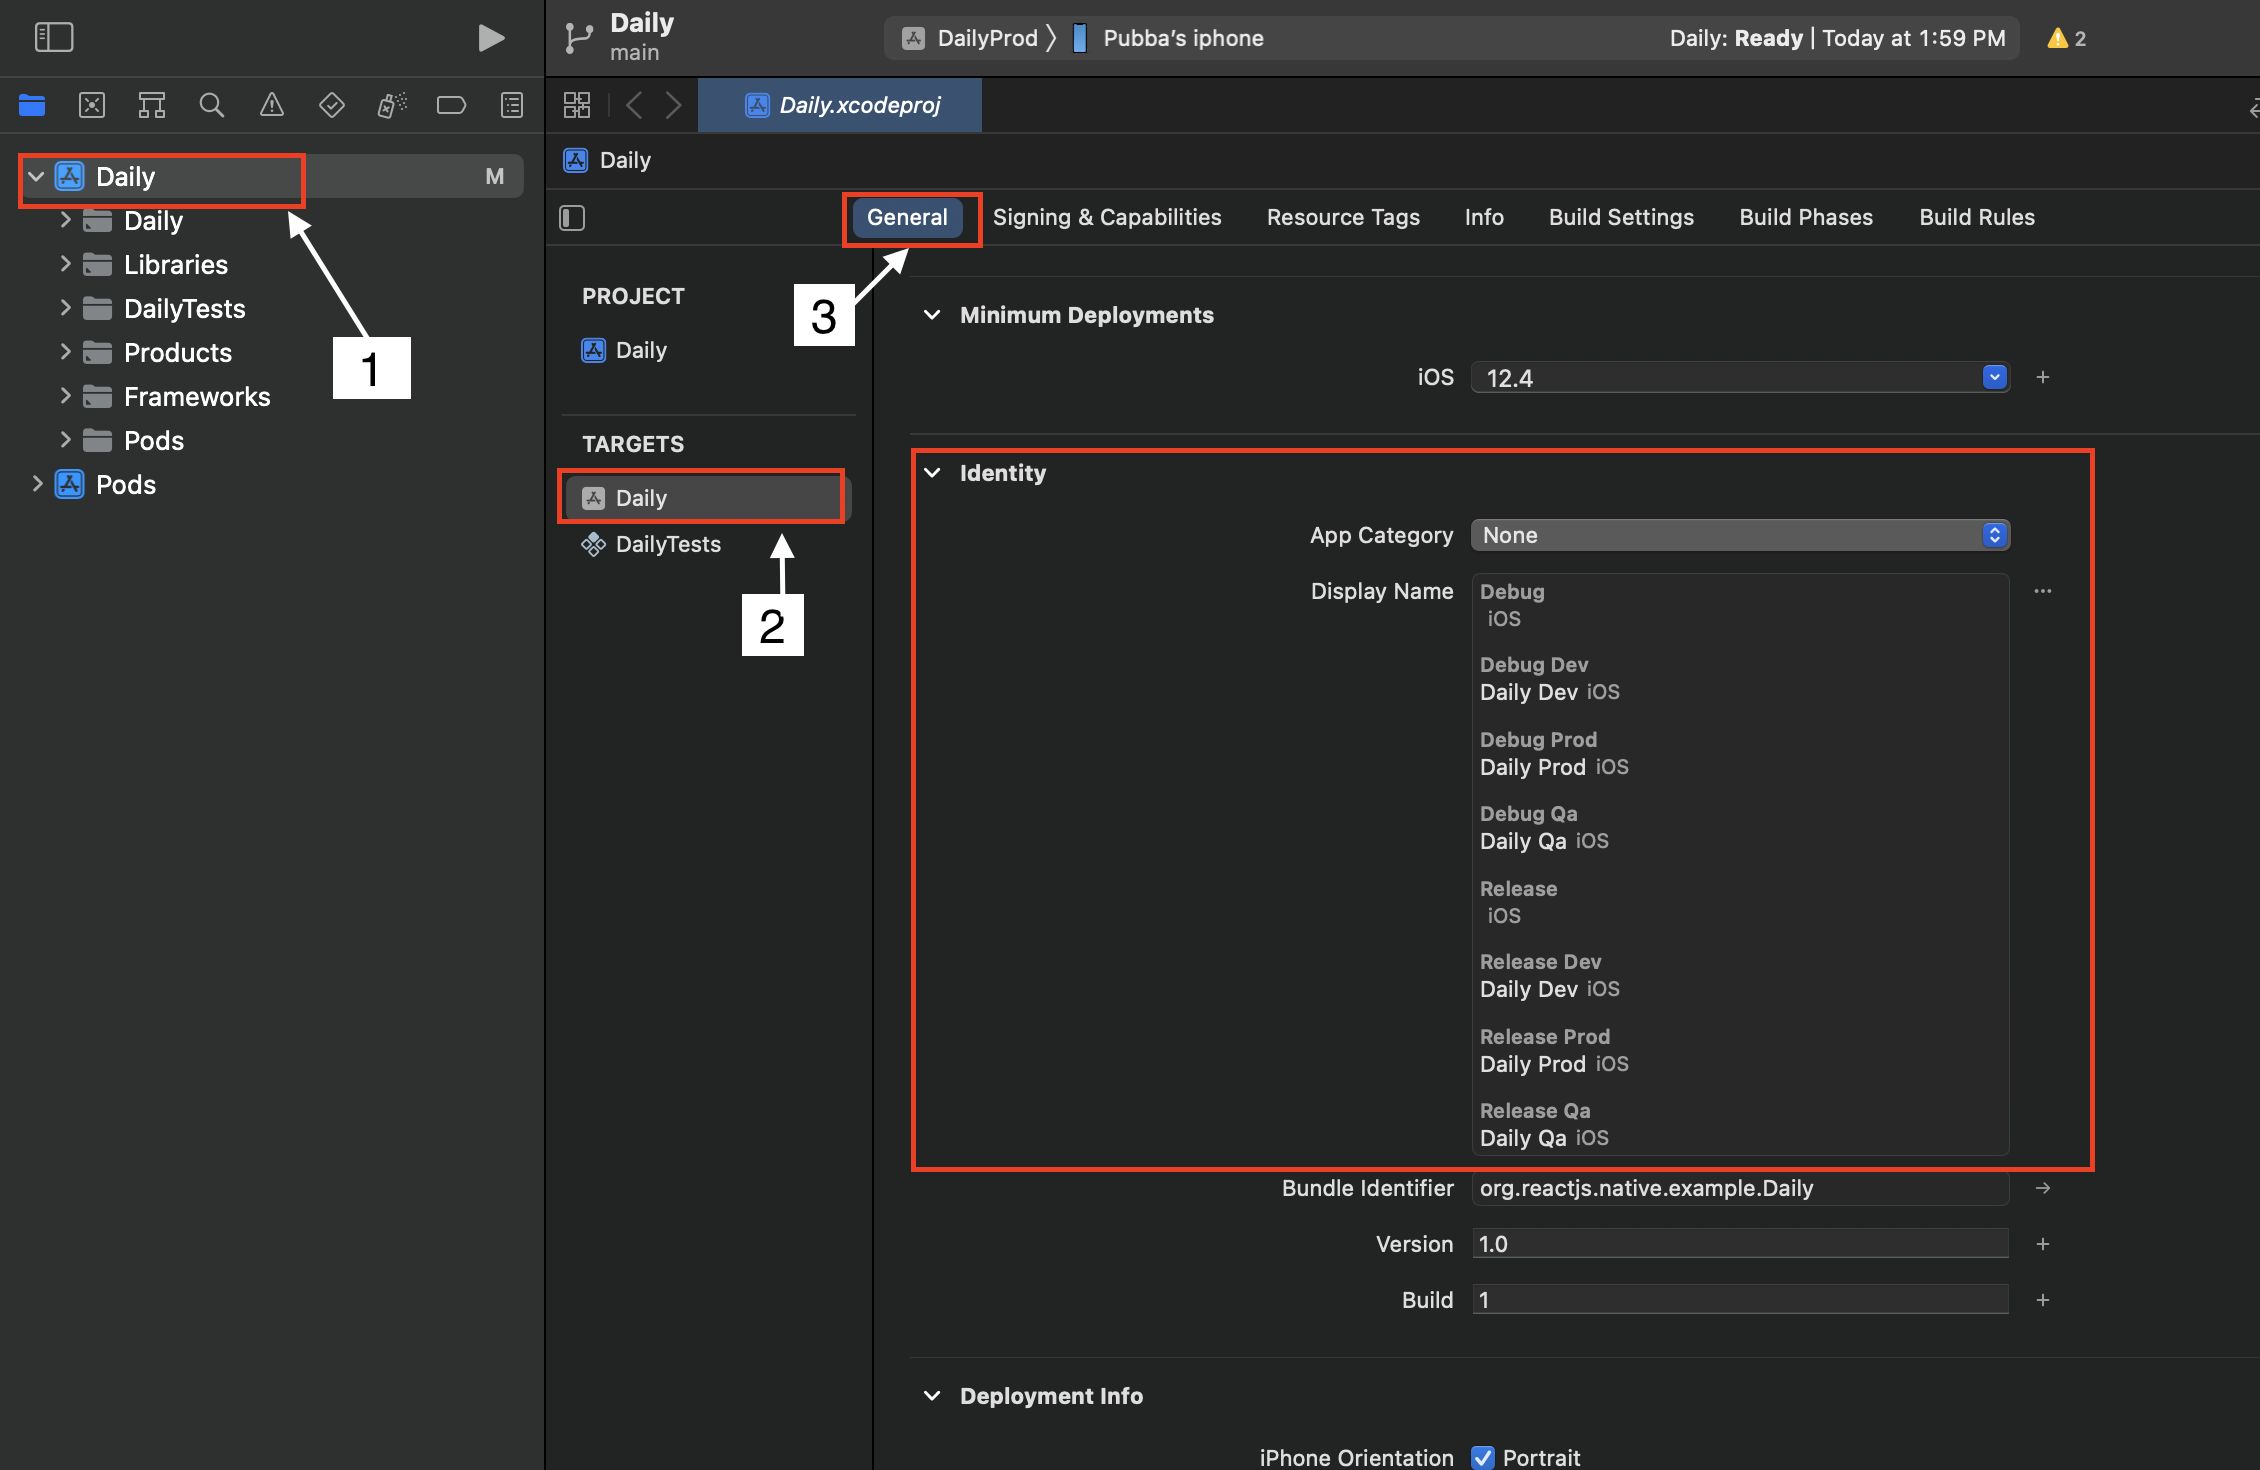
Task: Click the plus button next to Version
Action: (2043, 1243)
